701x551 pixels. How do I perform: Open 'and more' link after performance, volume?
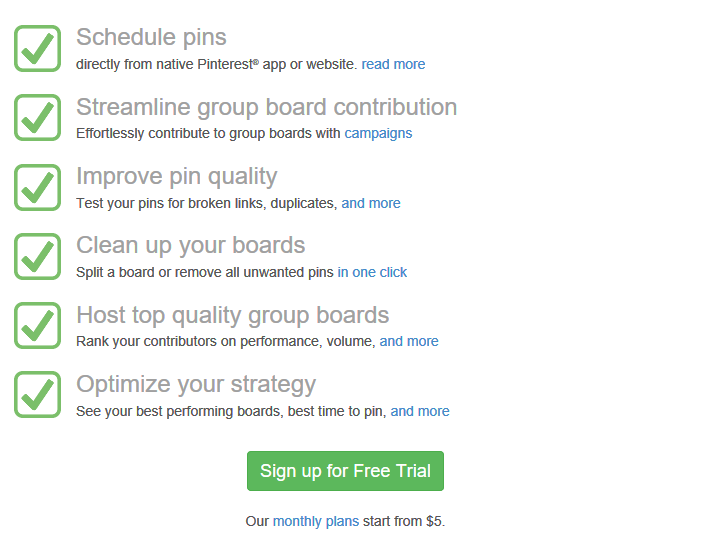point(409,341)
